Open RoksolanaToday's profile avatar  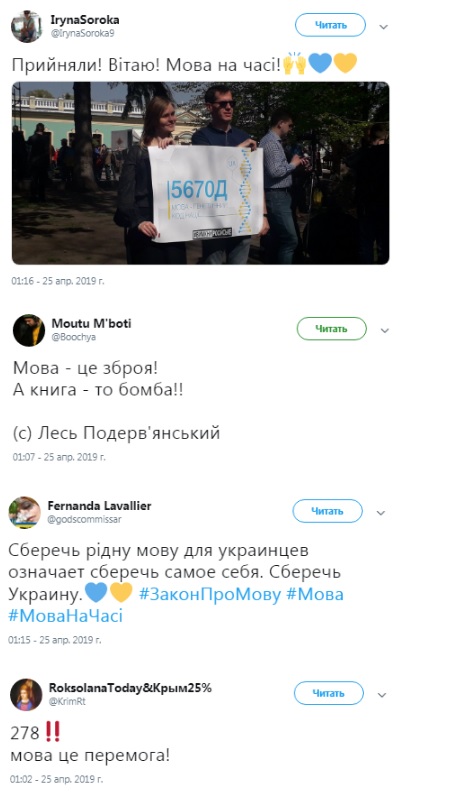tap(26, 694)
